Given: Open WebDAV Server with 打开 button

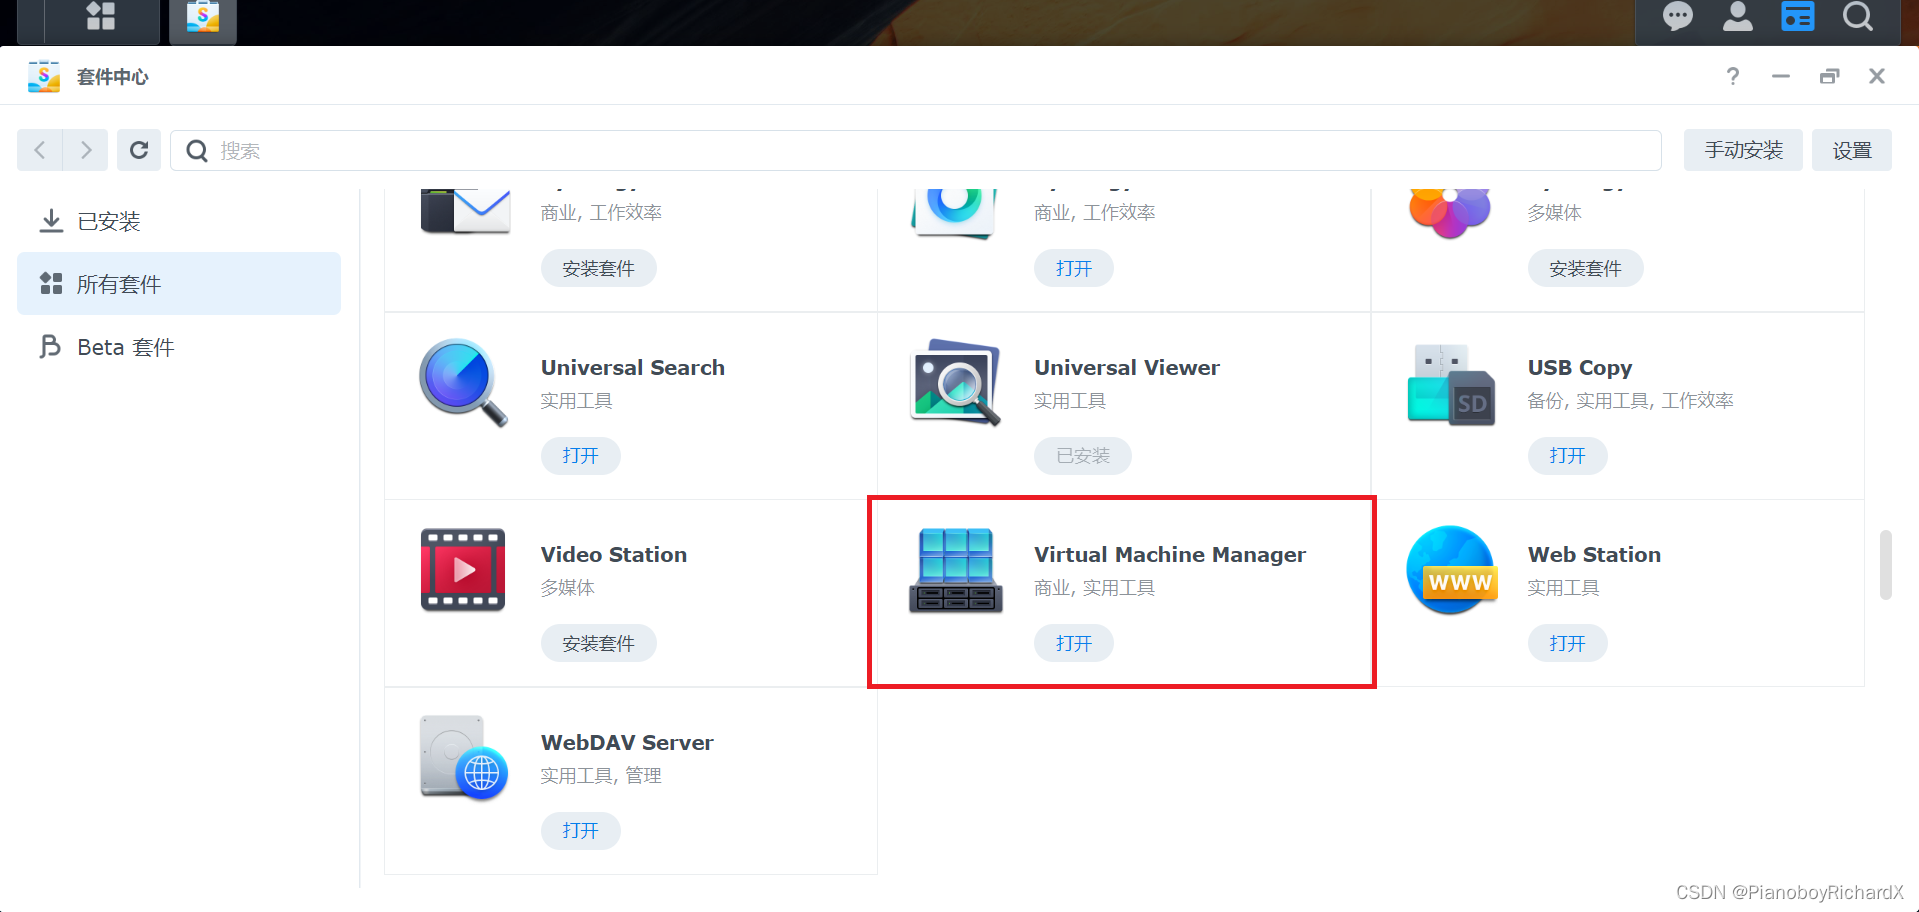Looking at the screenshot, I should pyautogui.click(x=581, y=831).
